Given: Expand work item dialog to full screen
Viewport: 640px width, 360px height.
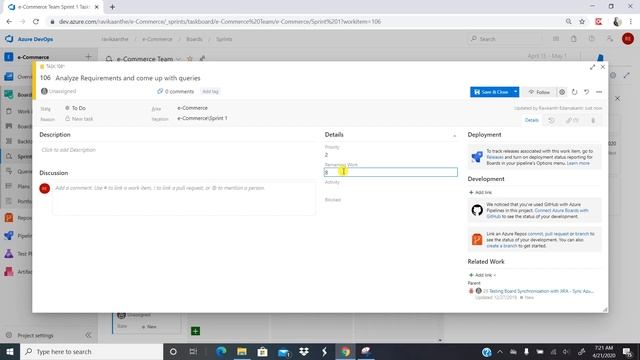Looking at the screenshot, I should tap(592, 67).
